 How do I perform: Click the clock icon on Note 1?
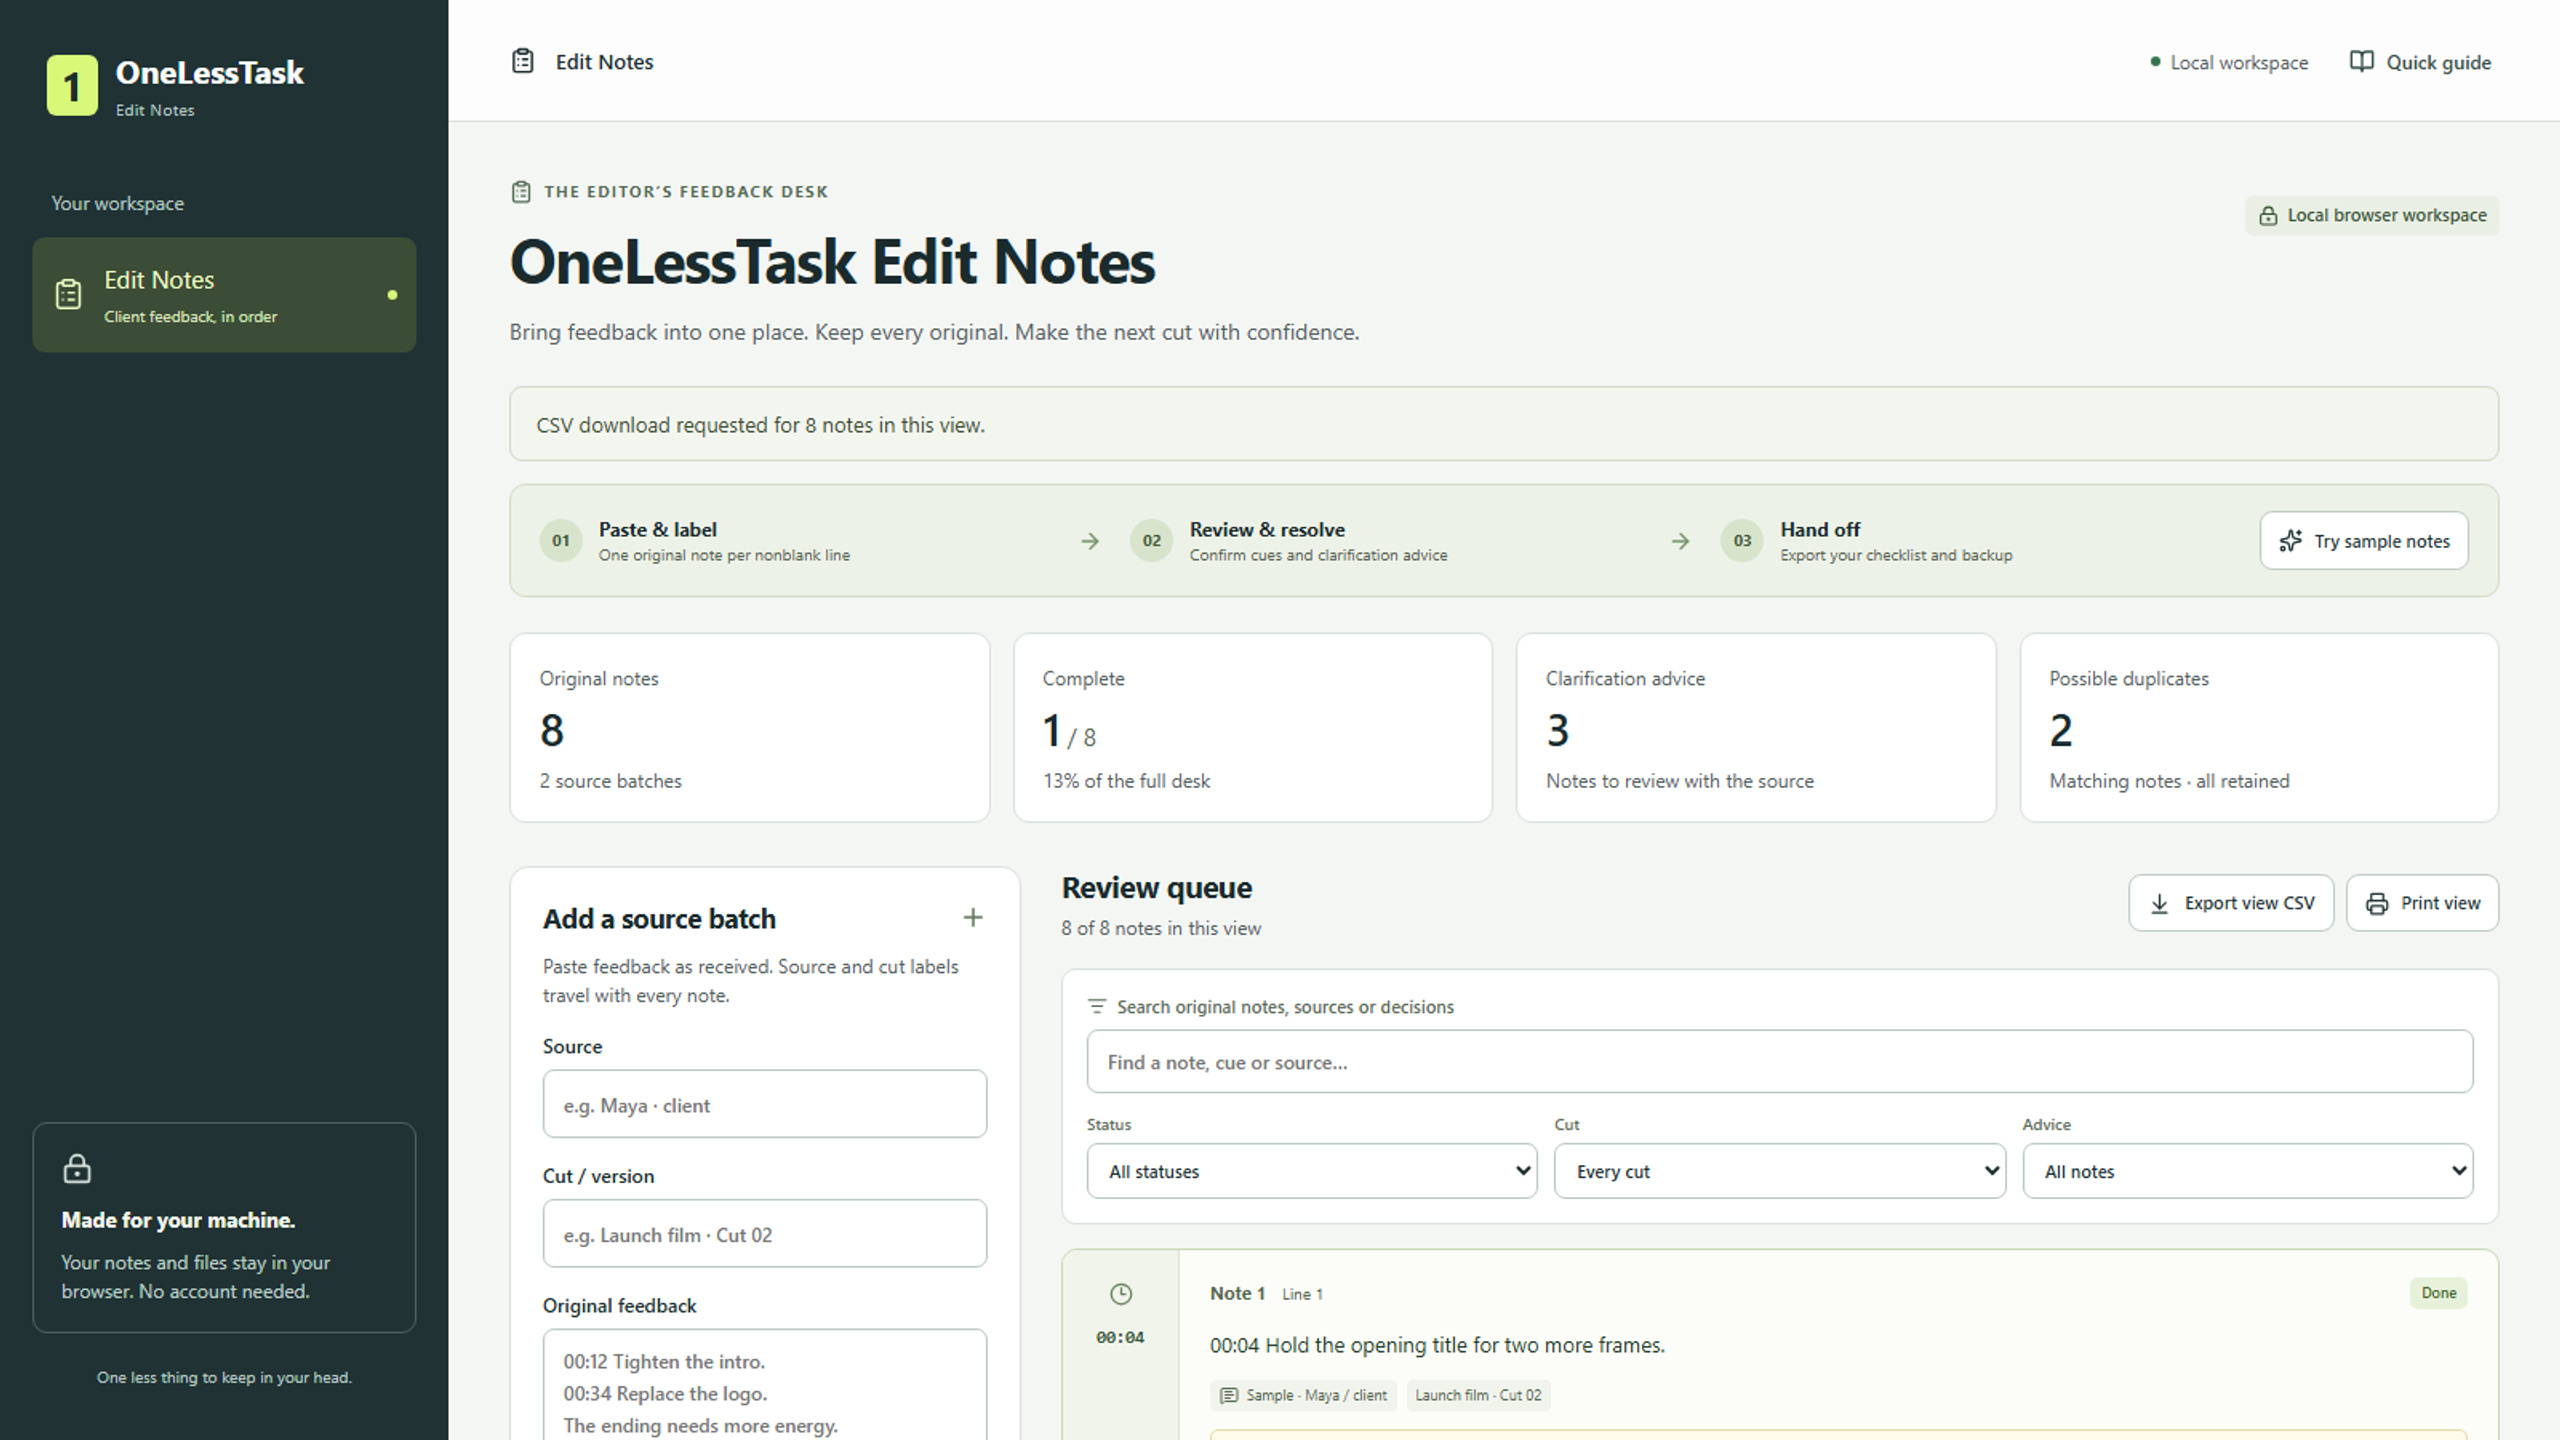click(x=1121, y=1294)
